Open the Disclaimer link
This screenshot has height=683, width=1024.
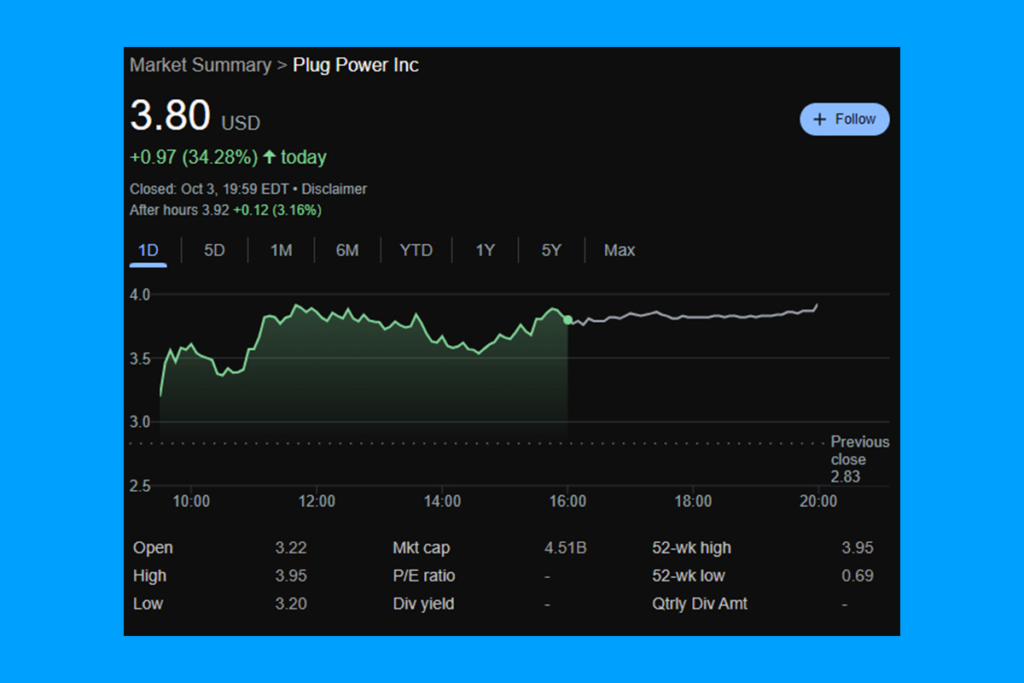pos(334,189)
